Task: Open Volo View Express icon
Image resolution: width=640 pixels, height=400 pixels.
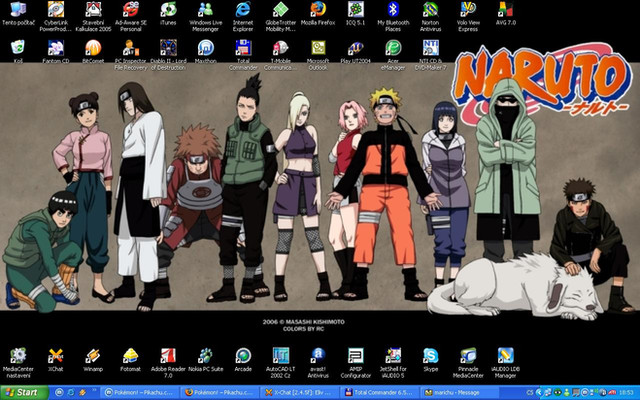Action: [x=468, y=16]
